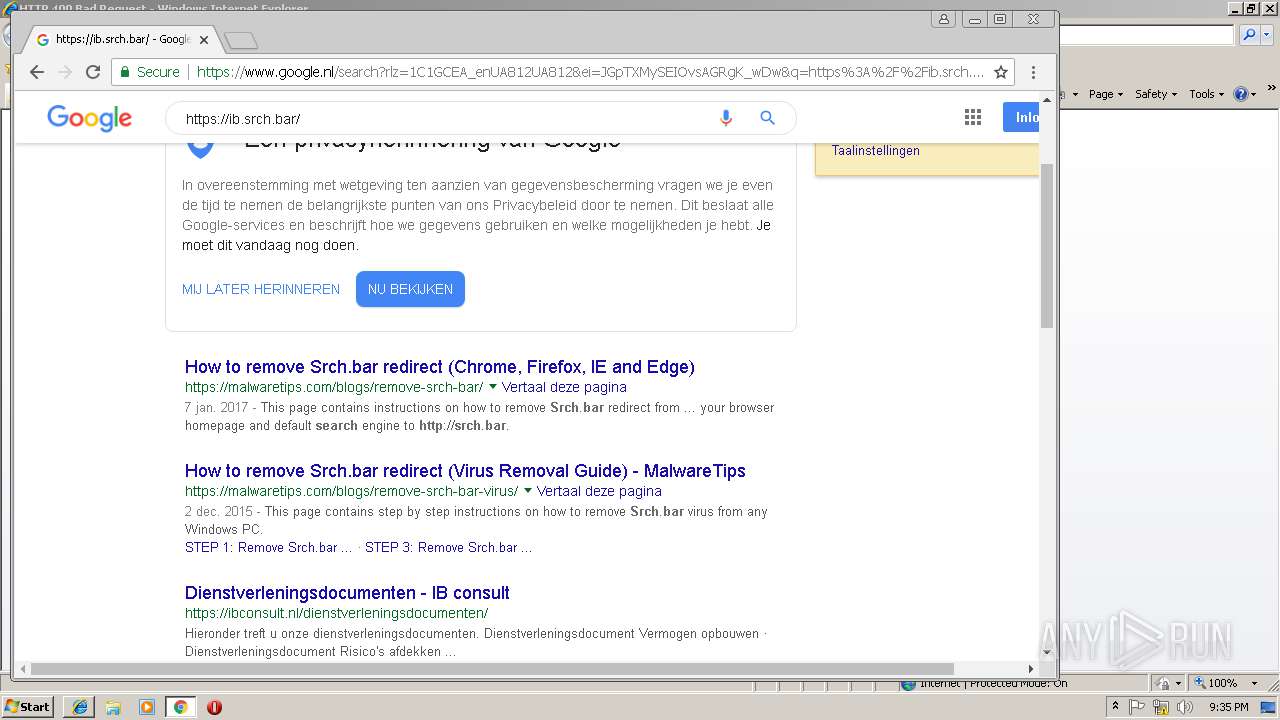1280x720 pixels.
Task: Click Vertaal deze pagina for the virus guide
Action: click(x=599, y=491)
